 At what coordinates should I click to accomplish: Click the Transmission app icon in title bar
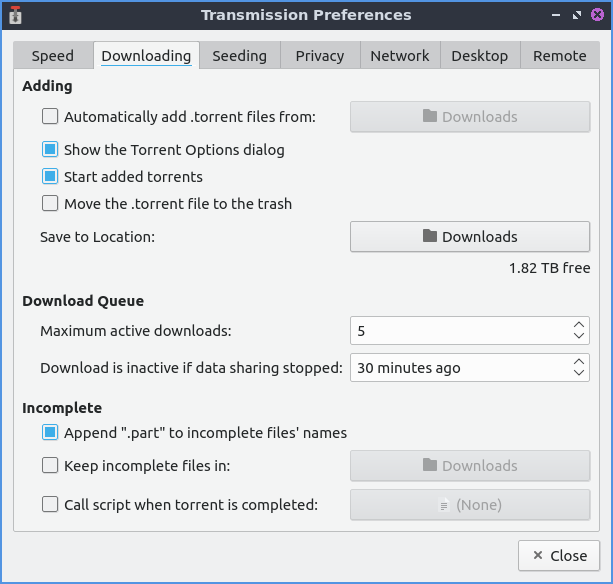(15, 15)
